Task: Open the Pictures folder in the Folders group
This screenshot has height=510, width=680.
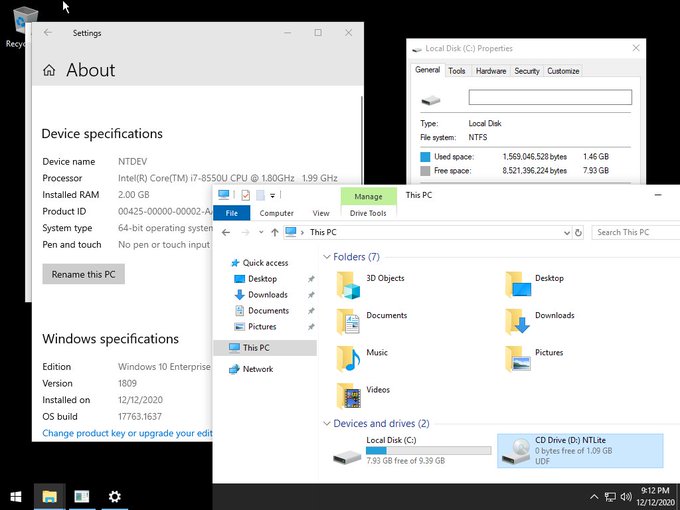Action: 534,359
